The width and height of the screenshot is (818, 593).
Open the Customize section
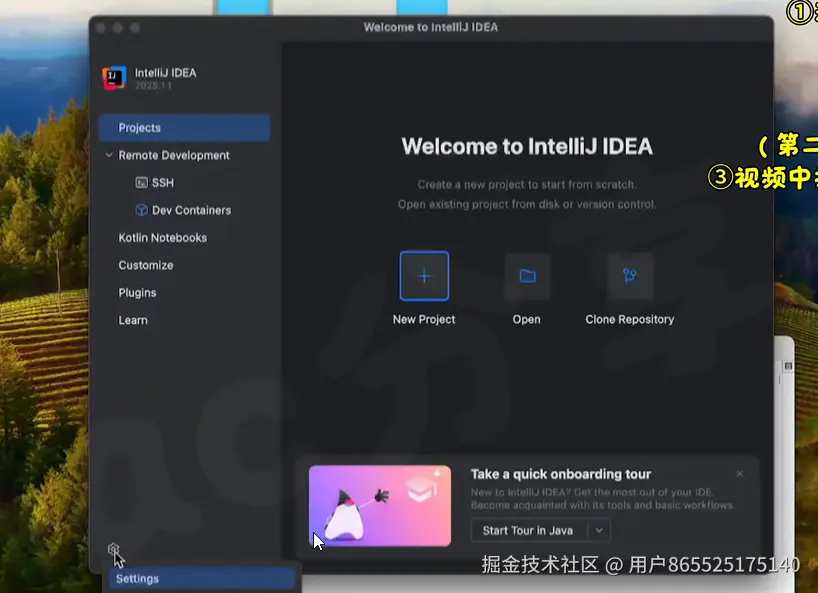coord(146,265)
